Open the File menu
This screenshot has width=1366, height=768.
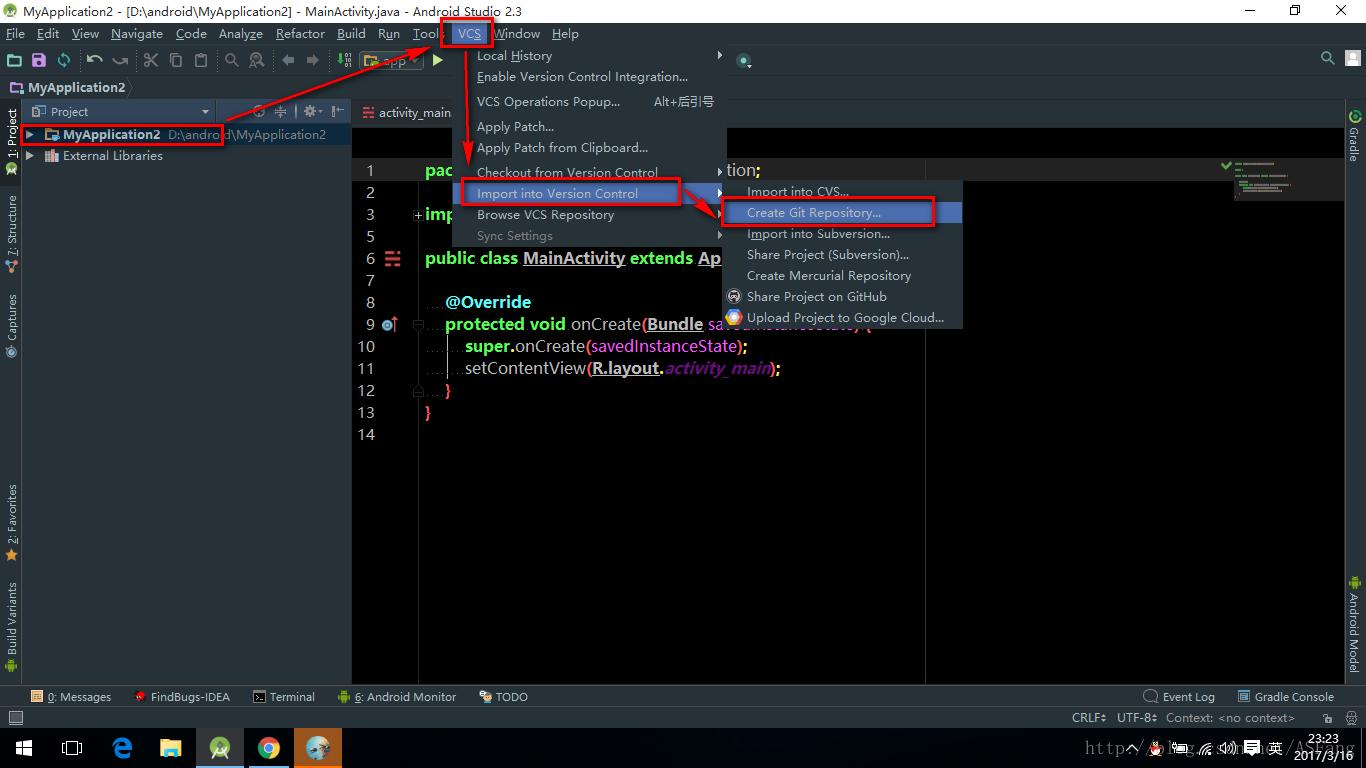(15, 33)
